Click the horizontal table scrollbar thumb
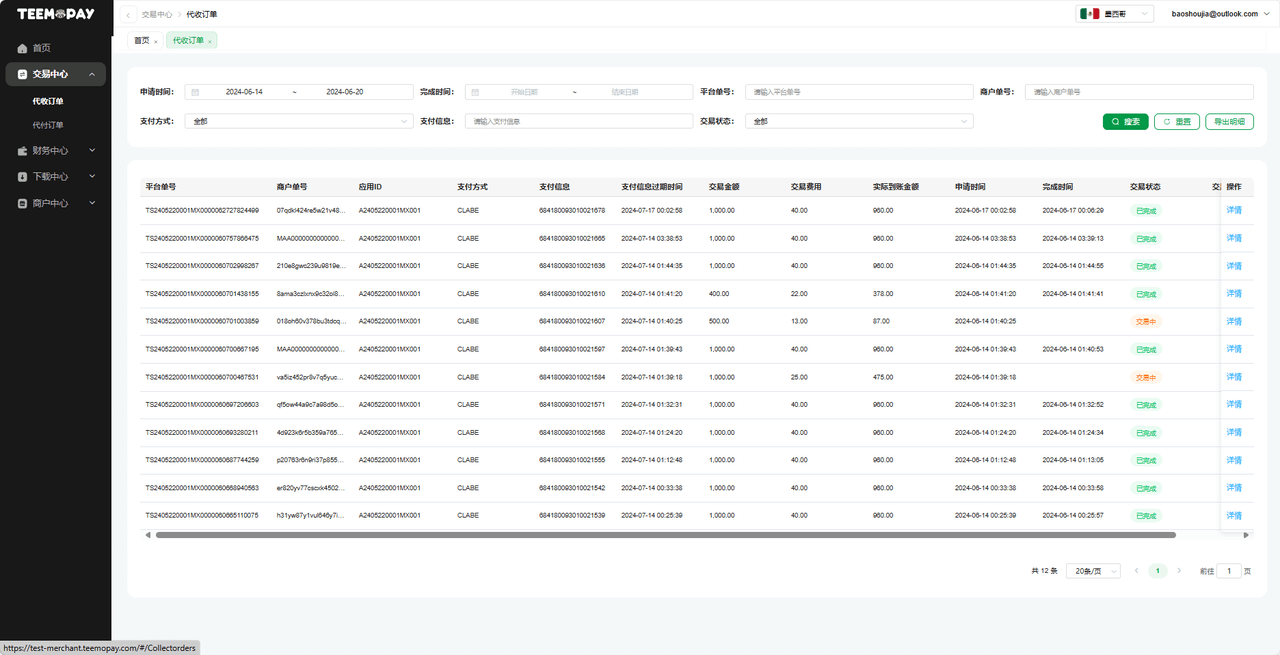This screenshot has height=655, width=1280. pyautogui.click(x=666, y=535)
